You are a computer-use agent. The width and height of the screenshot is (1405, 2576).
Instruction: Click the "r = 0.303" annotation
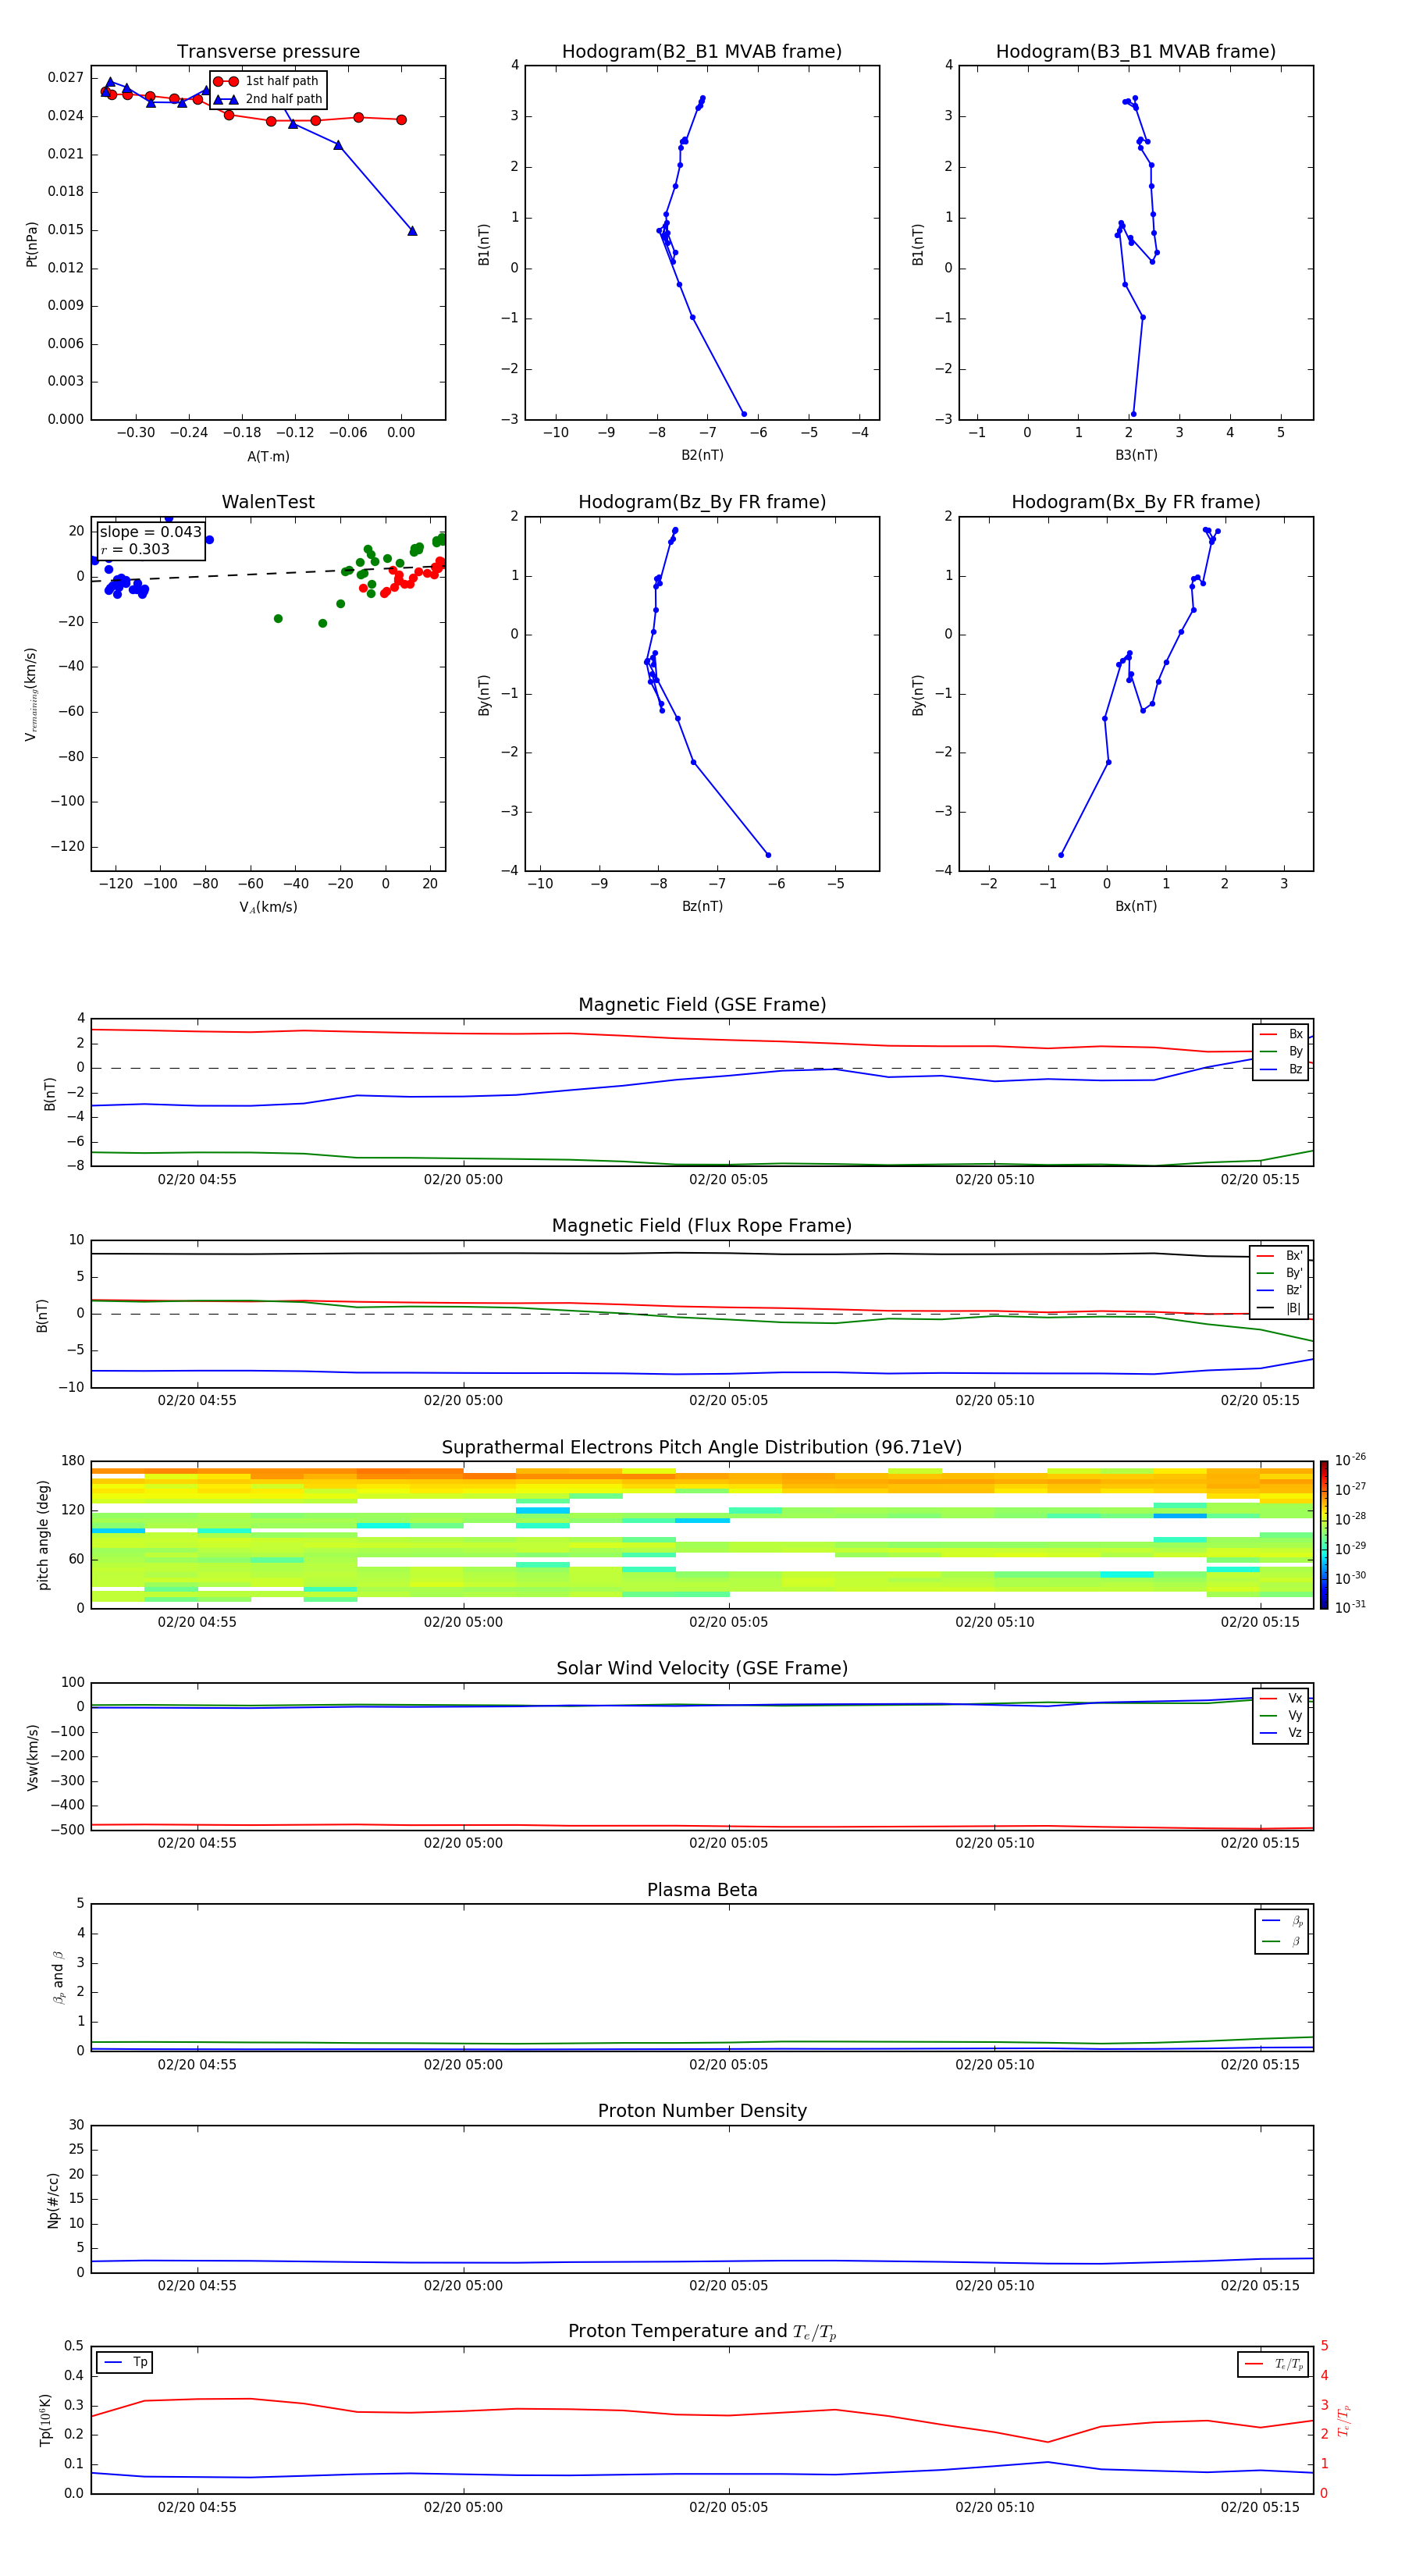coord(135,549)
